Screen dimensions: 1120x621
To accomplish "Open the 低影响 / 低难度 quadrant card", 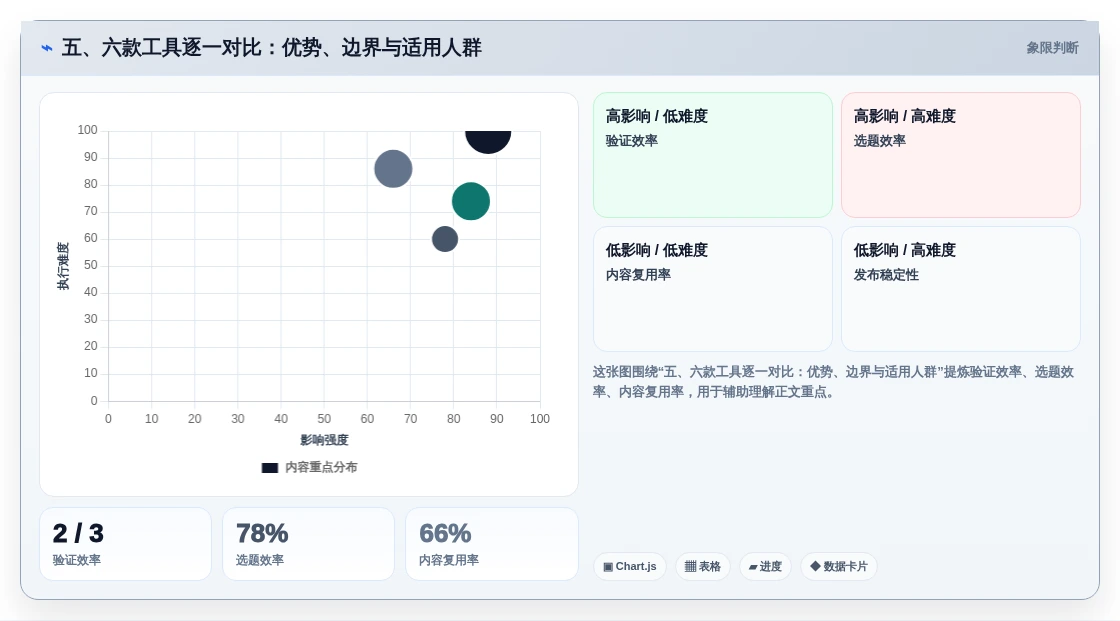I will point(713,289).
